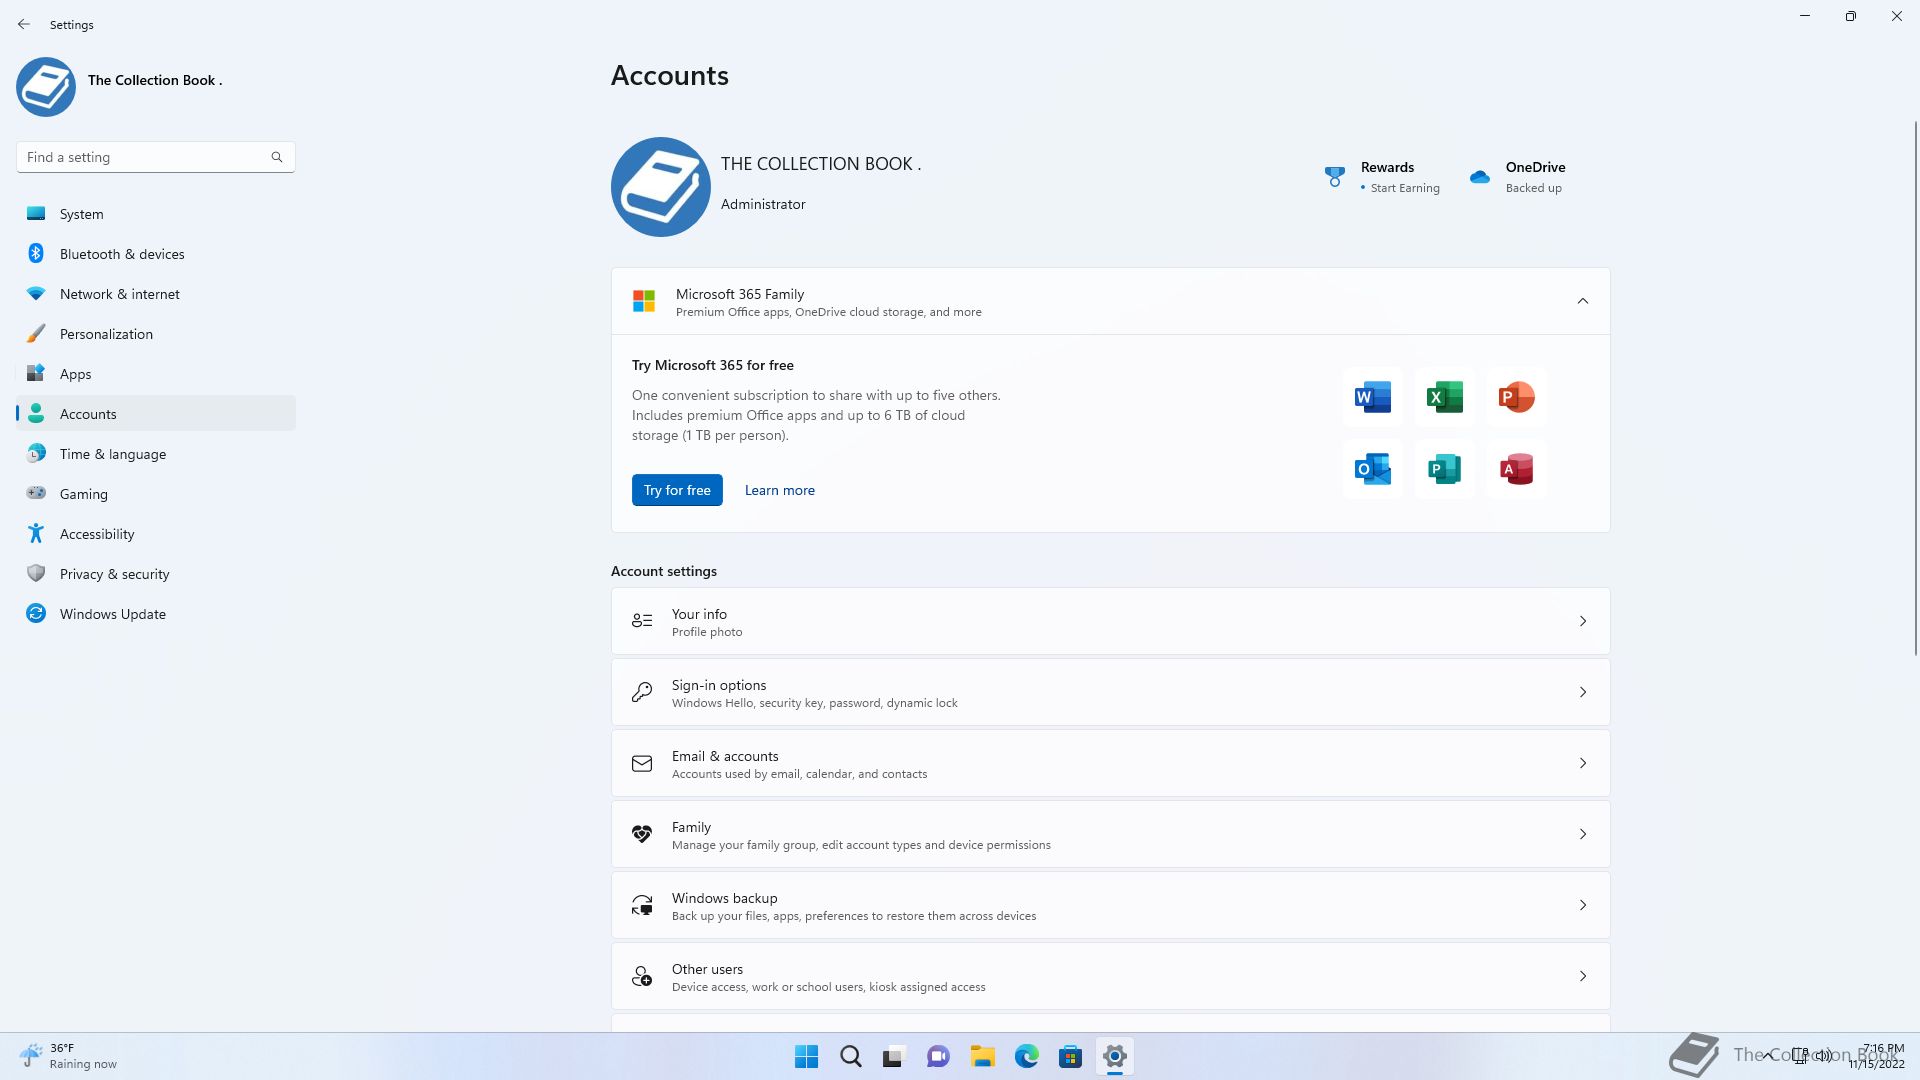The width and height of the screenshot is (1920, 1080).
Task: Click the Your info key icon row icon
Action: click(x=642, y=621)
